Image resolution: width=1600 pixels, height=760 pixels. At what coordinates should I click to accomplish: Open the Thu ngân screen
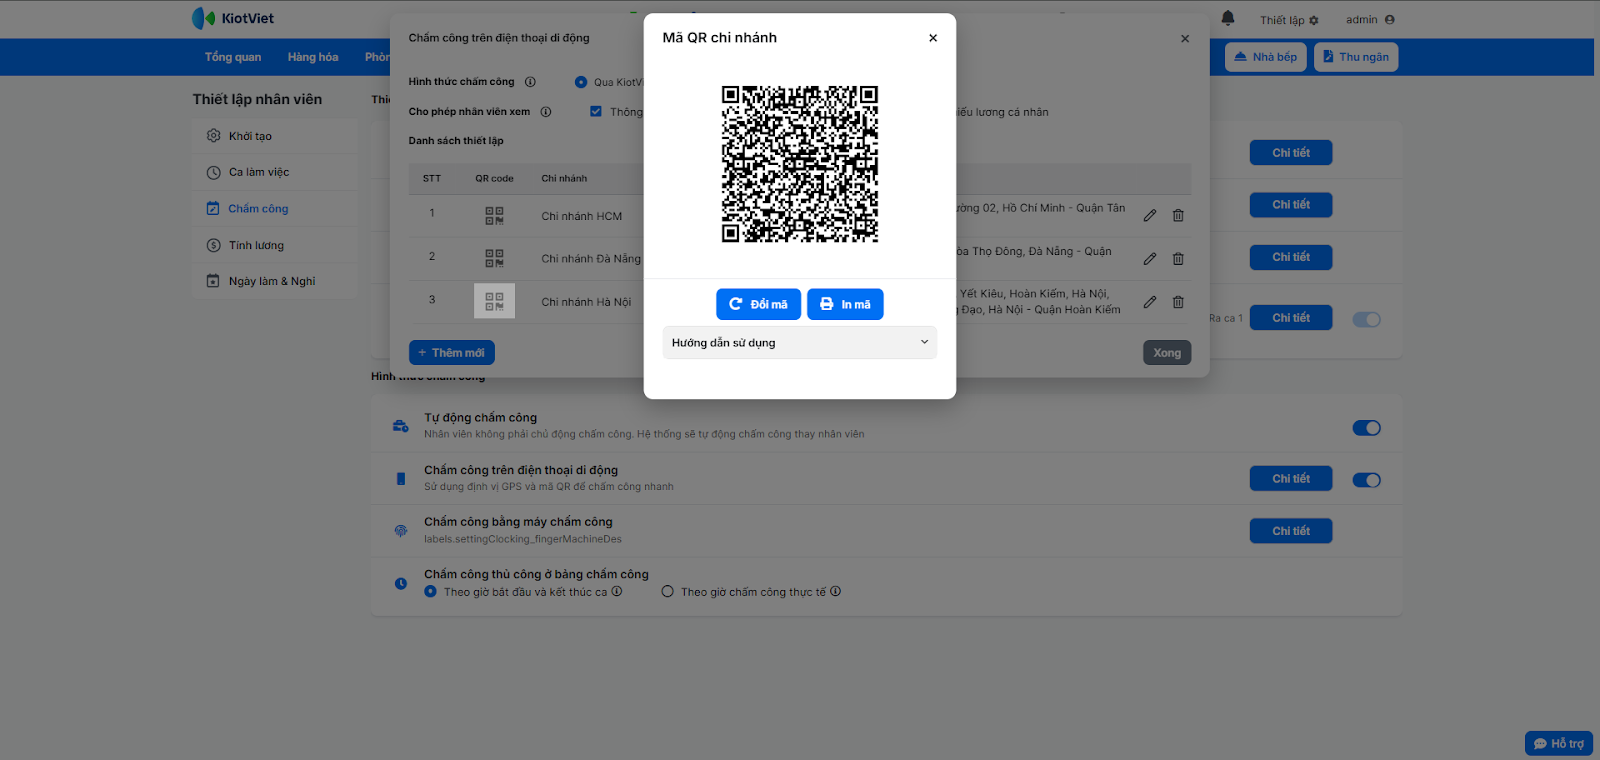click(1356, 57)
